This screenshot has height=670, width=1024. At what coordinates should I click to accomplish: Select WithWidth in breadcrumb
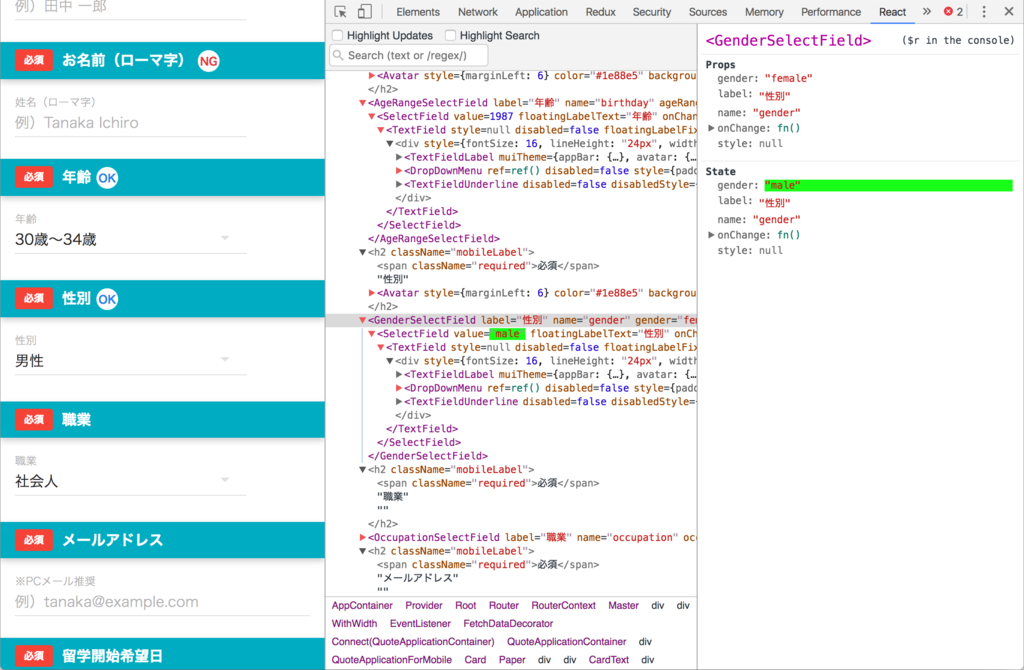tap(354, 624)
